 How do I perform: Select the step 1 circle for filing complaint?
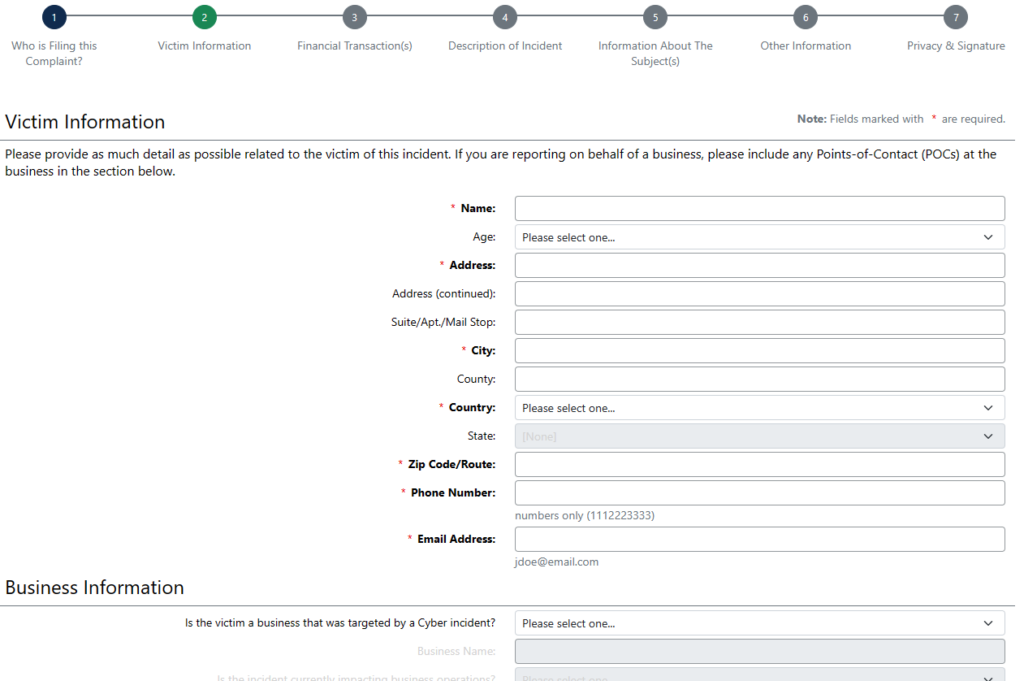pyautogui.click(x=54, y=17)
